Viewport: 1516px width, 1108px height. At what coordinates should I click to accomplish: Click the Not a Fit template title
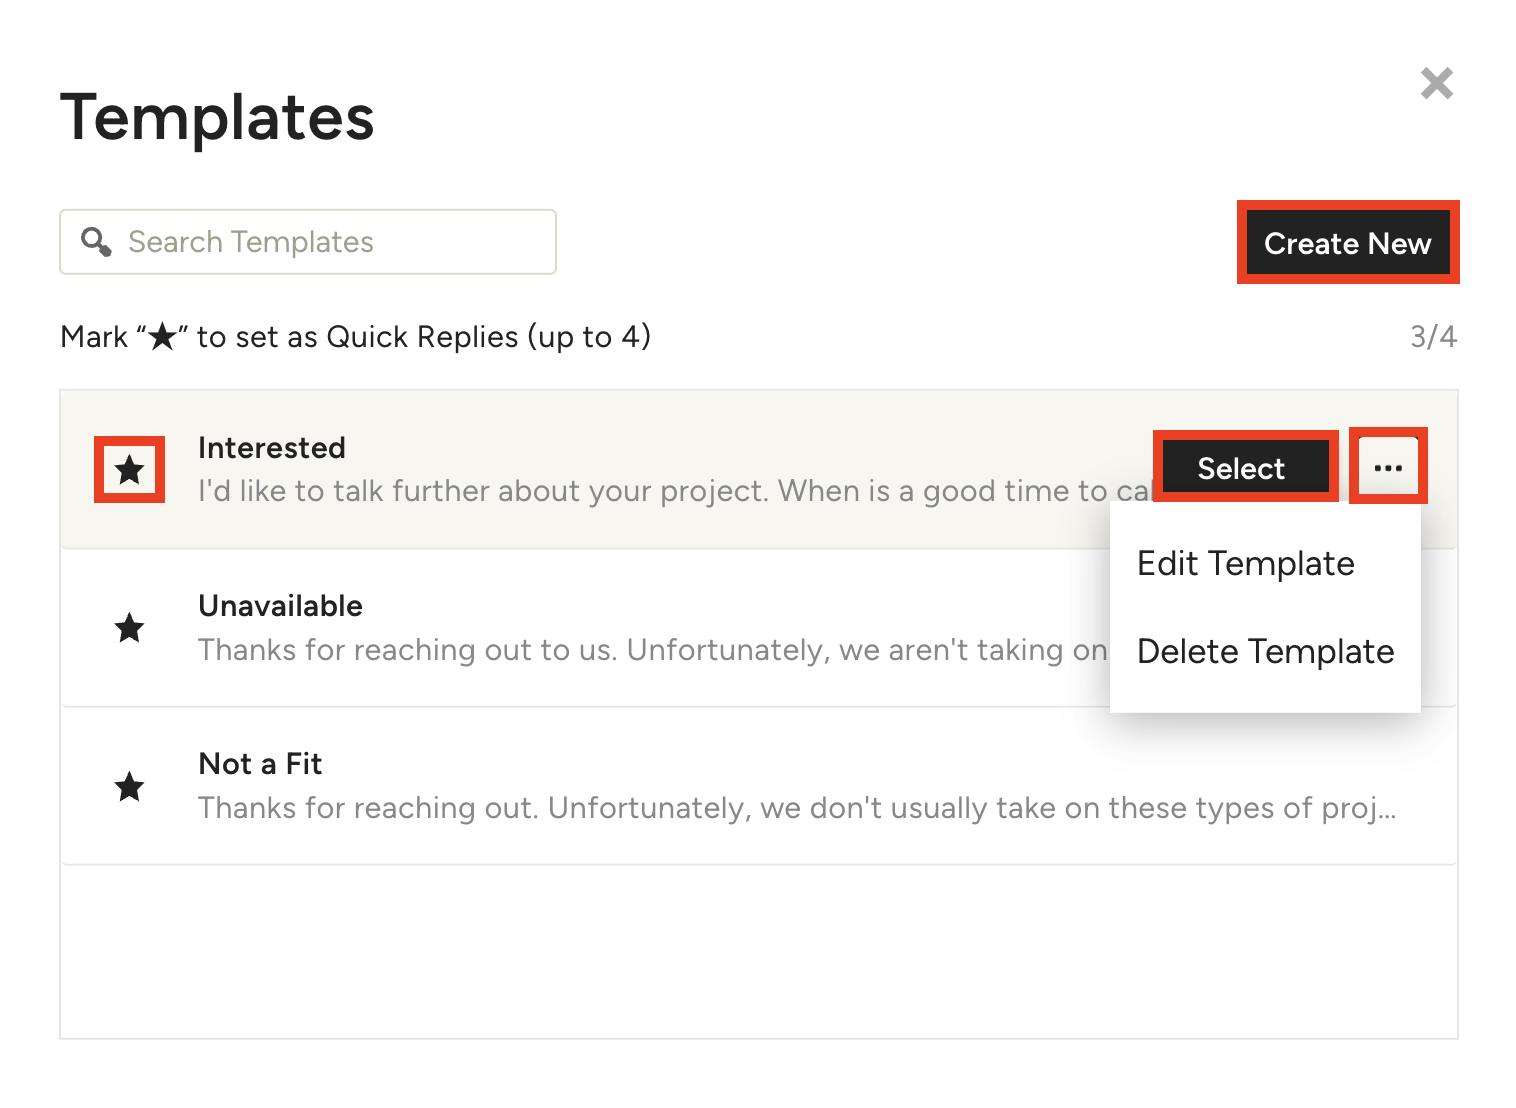tap(260, 763)
